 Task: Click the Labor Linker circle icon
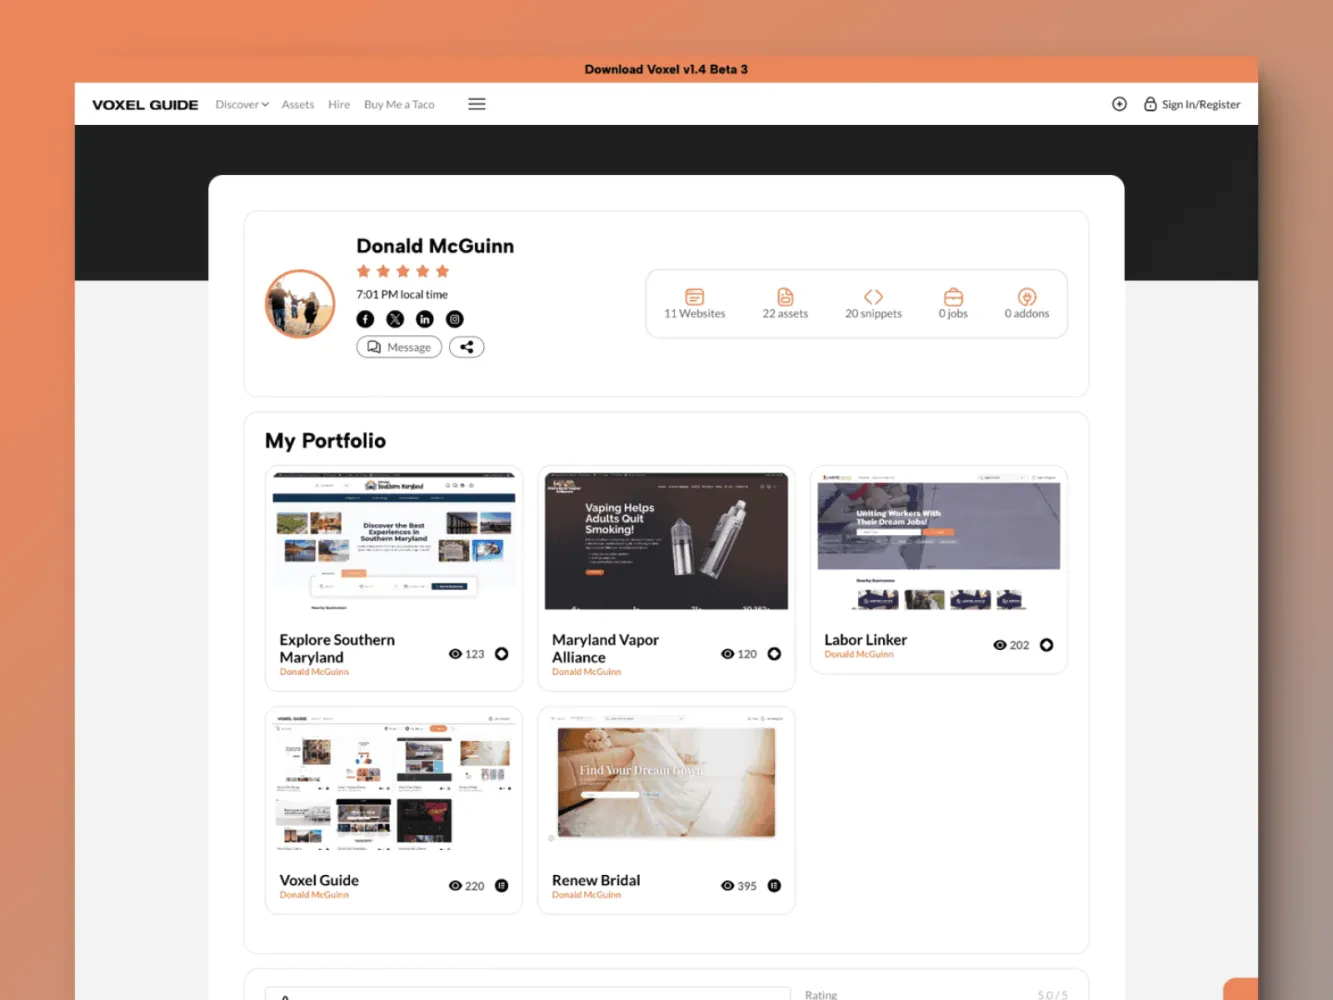1046,645
